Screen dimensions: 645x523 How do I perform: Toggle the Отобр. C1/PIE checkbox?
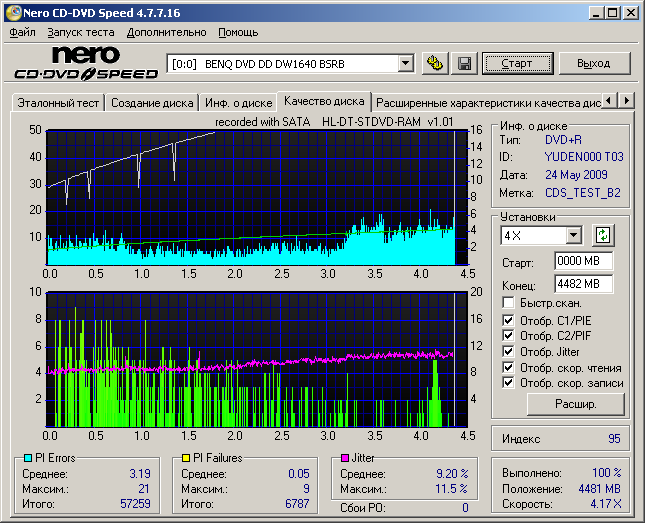[508, 319]
